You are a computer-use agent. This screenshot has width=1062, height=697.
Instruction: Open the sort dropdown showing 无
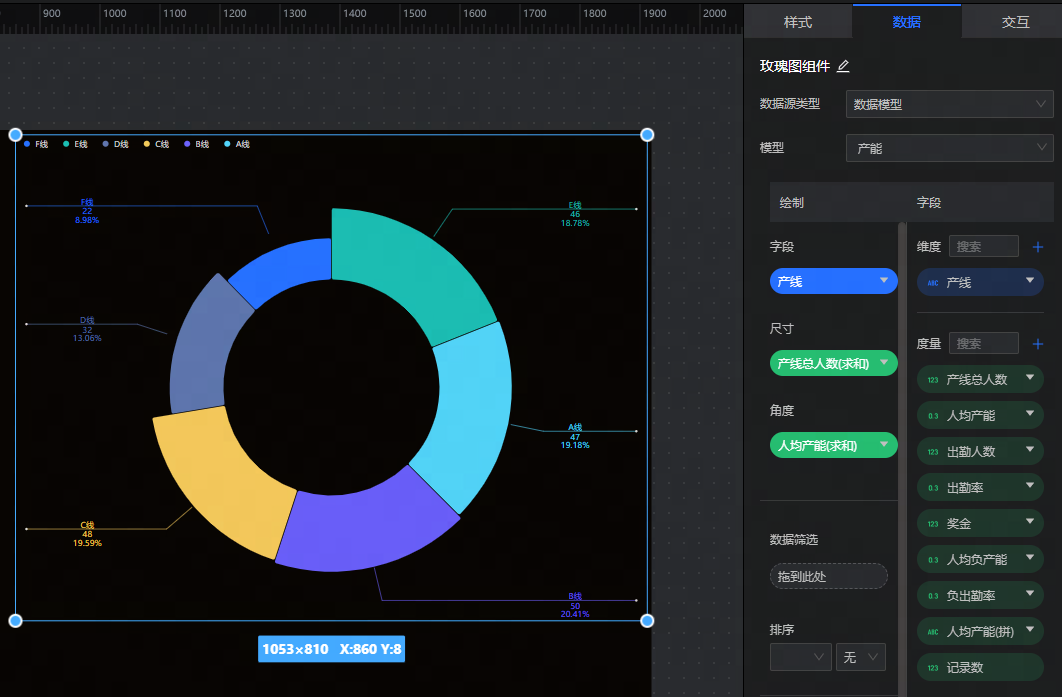[x=861, y=657]
